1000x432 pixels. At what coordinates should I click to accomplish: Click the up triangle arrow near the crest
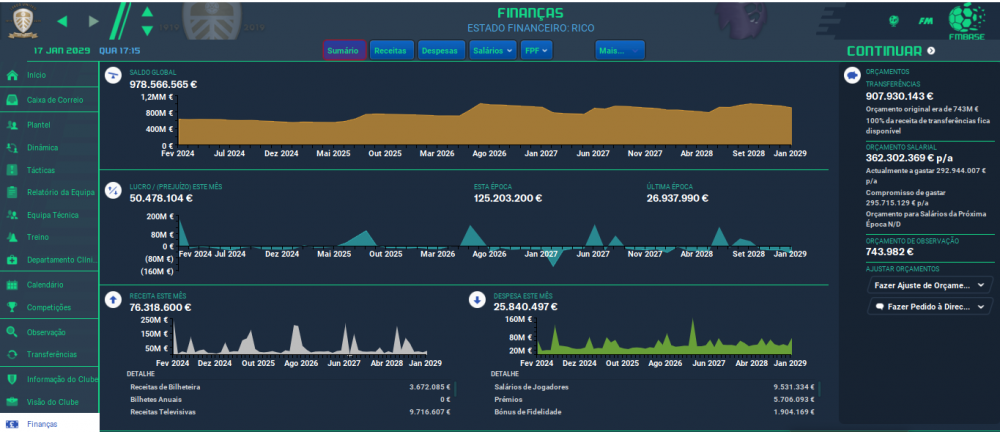[147, 11]
